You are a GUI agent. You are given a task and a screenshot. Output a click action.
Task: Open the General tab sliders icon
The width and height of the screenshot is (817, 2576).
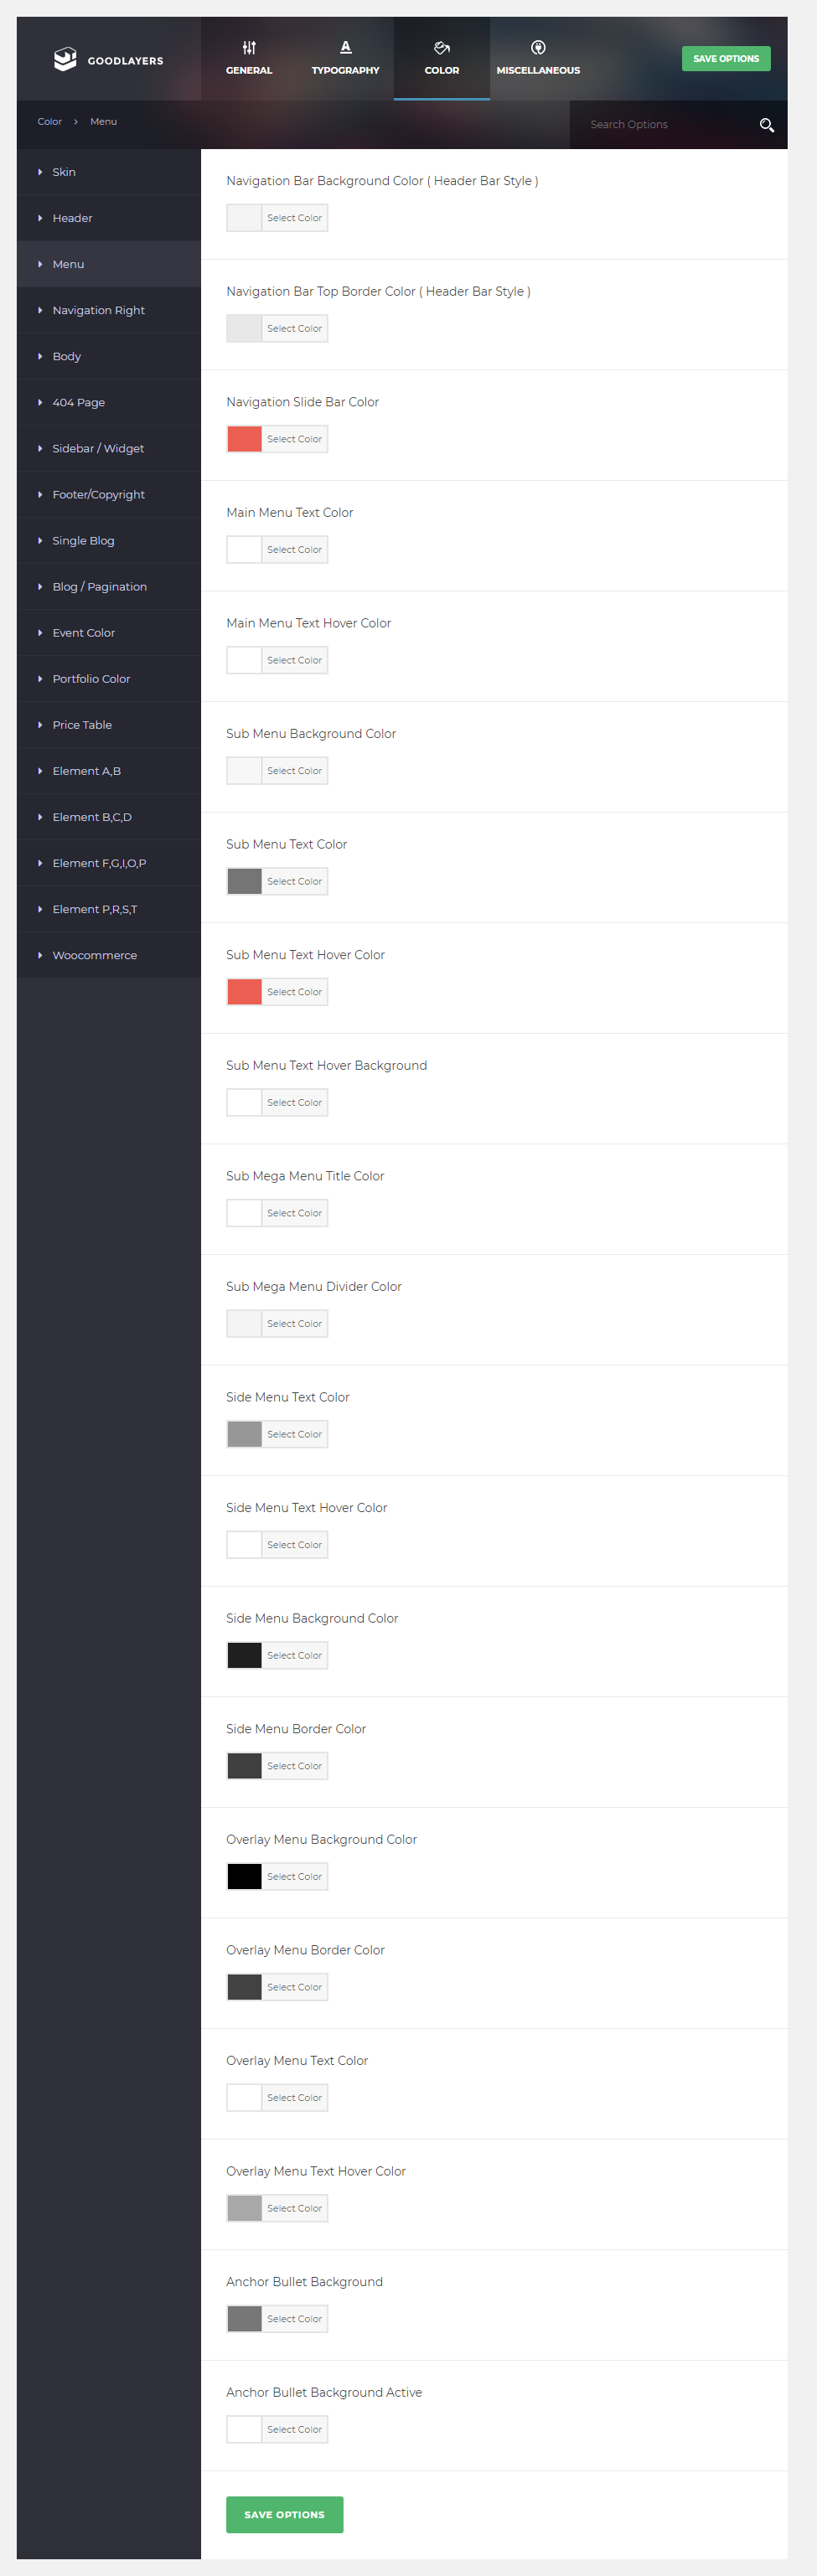point(249,47)
